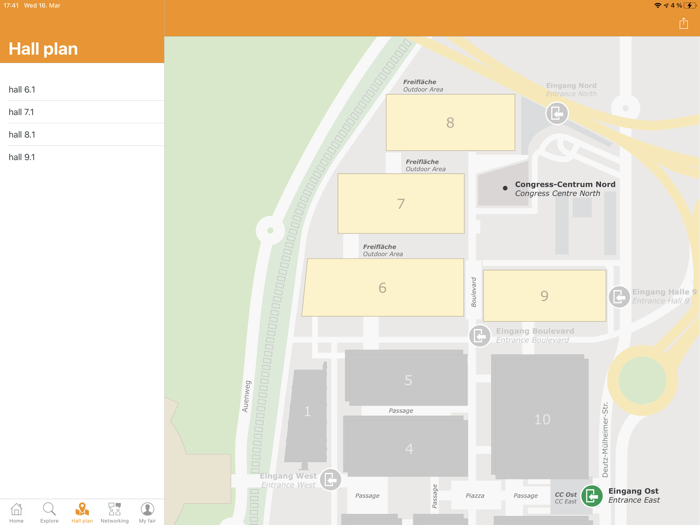The width and height of the screenshot is (700, 525).
Task: Tap grey hall 5 on the map
Action: (407, 379)
